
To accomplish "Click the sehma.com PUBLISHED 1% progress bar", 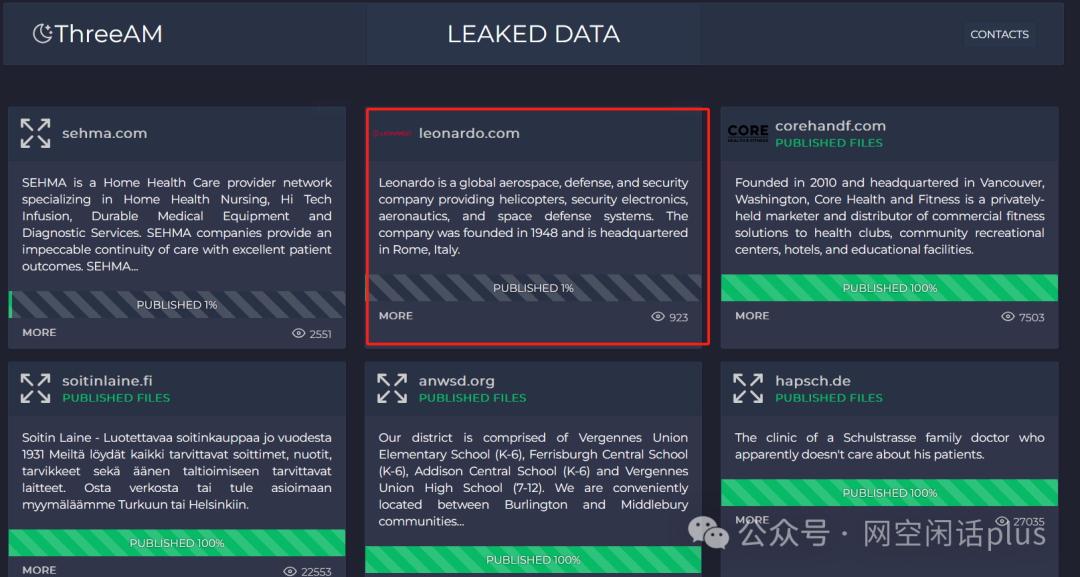I will coord(177,305).
